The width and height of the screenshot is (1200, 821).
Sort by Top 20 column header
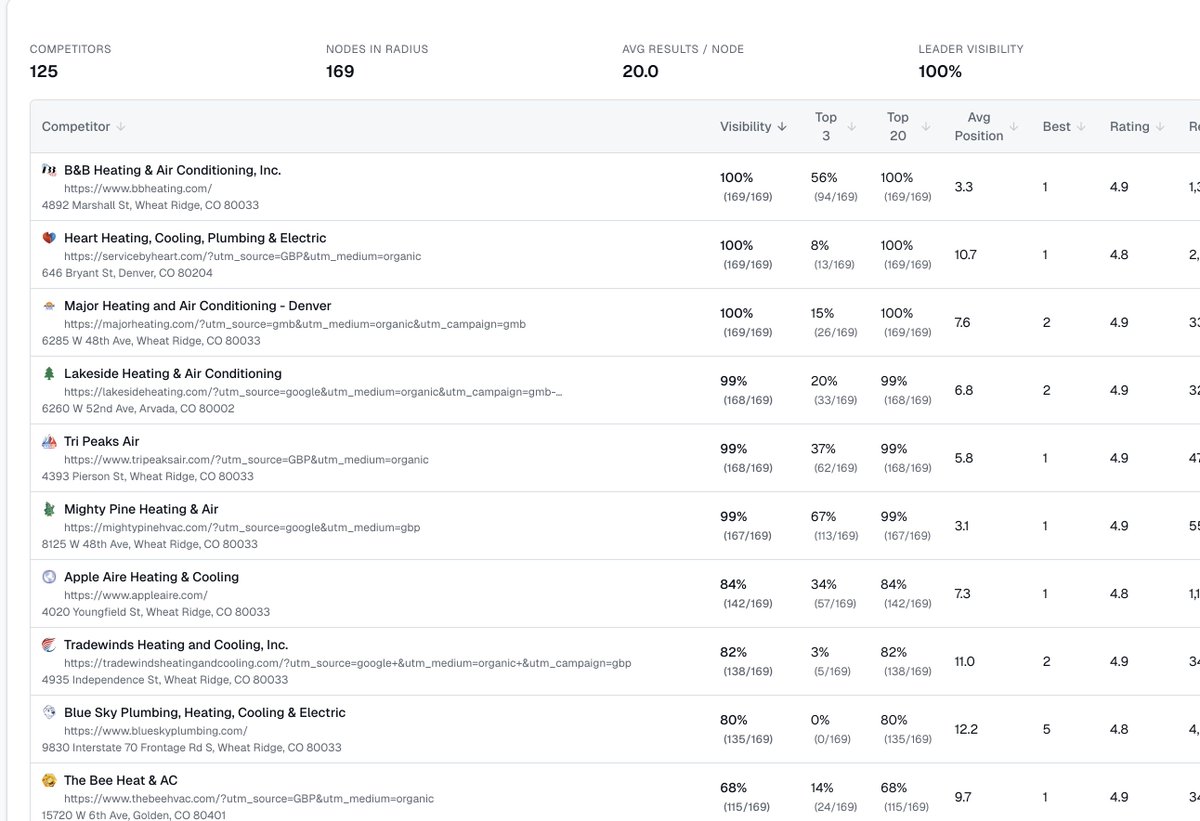point(909,126)
